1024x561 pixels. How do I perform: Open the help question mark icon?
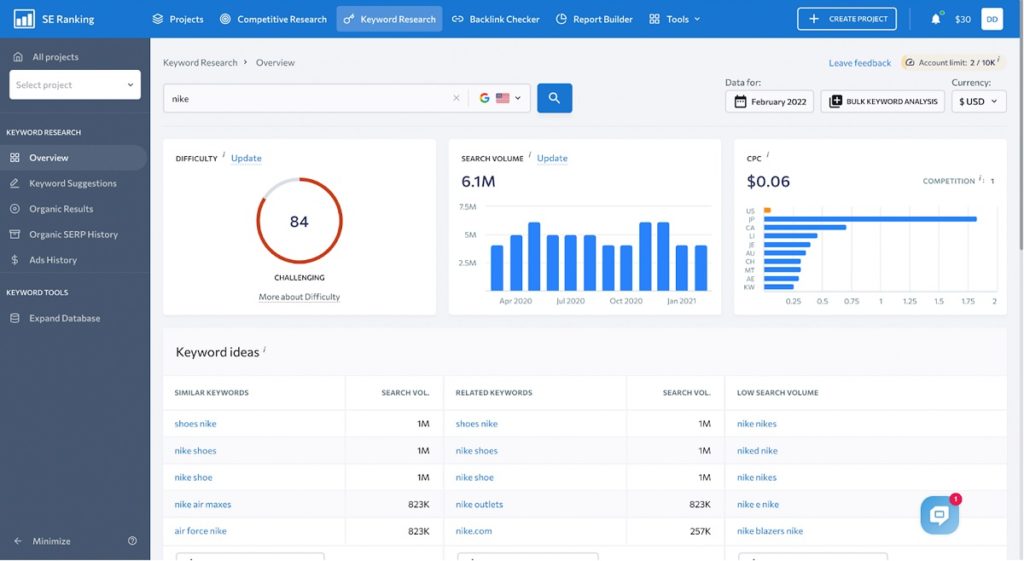point(133,541)
